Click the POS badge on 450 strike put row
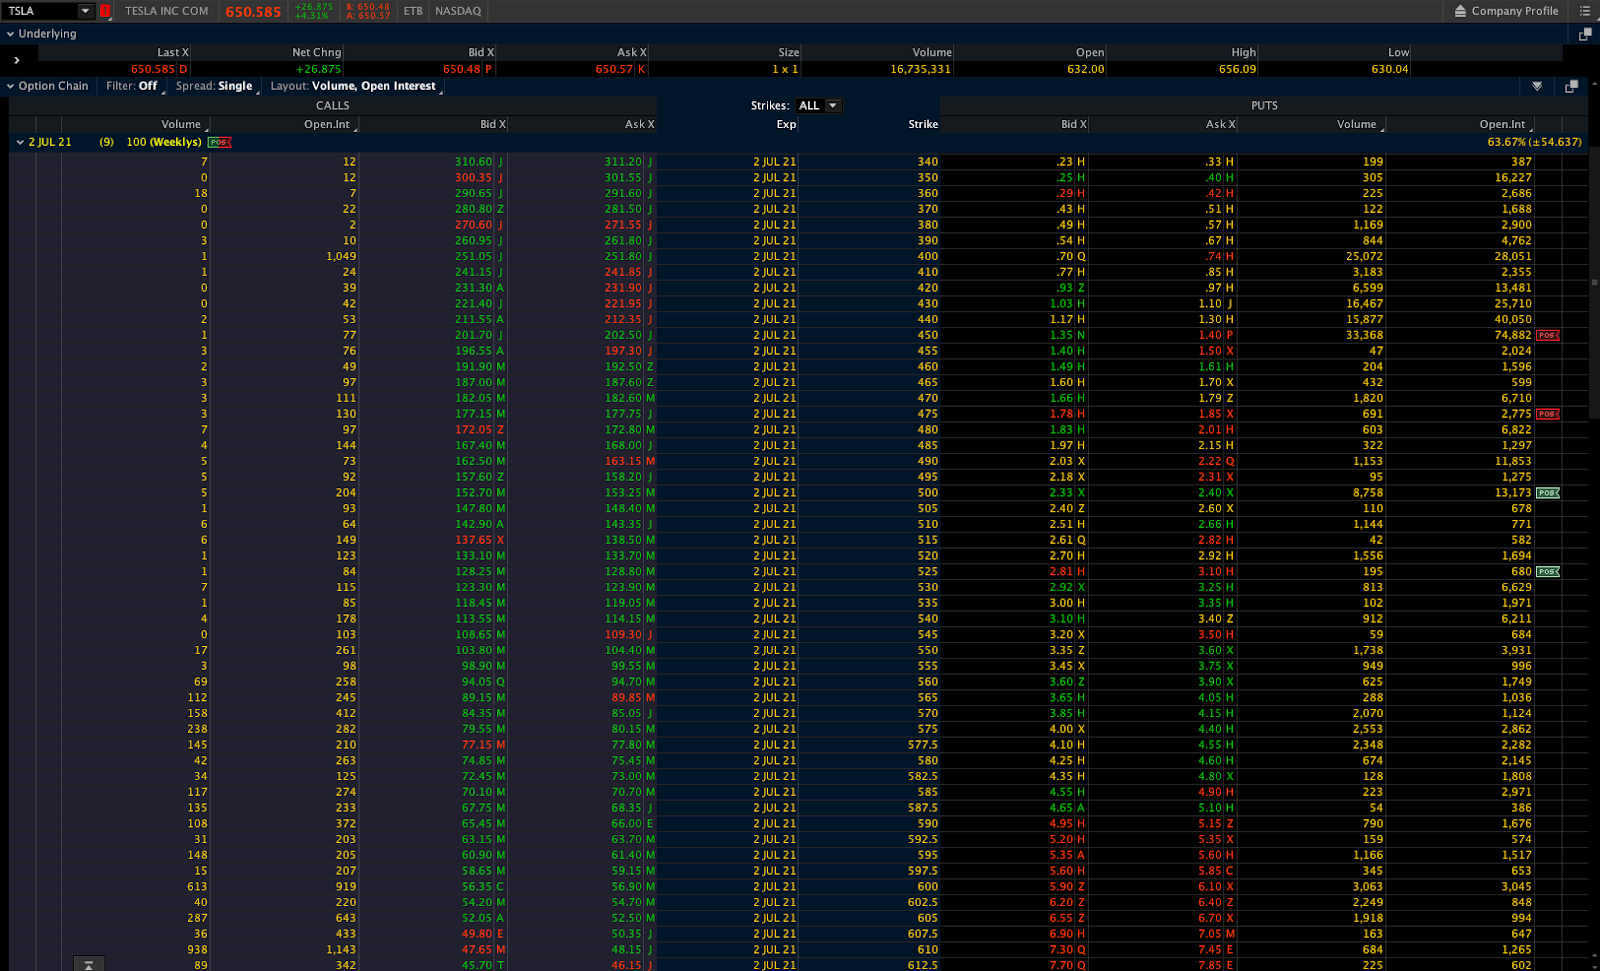This screenshot has width=1600, height=971. click(x=1548, y=335)
